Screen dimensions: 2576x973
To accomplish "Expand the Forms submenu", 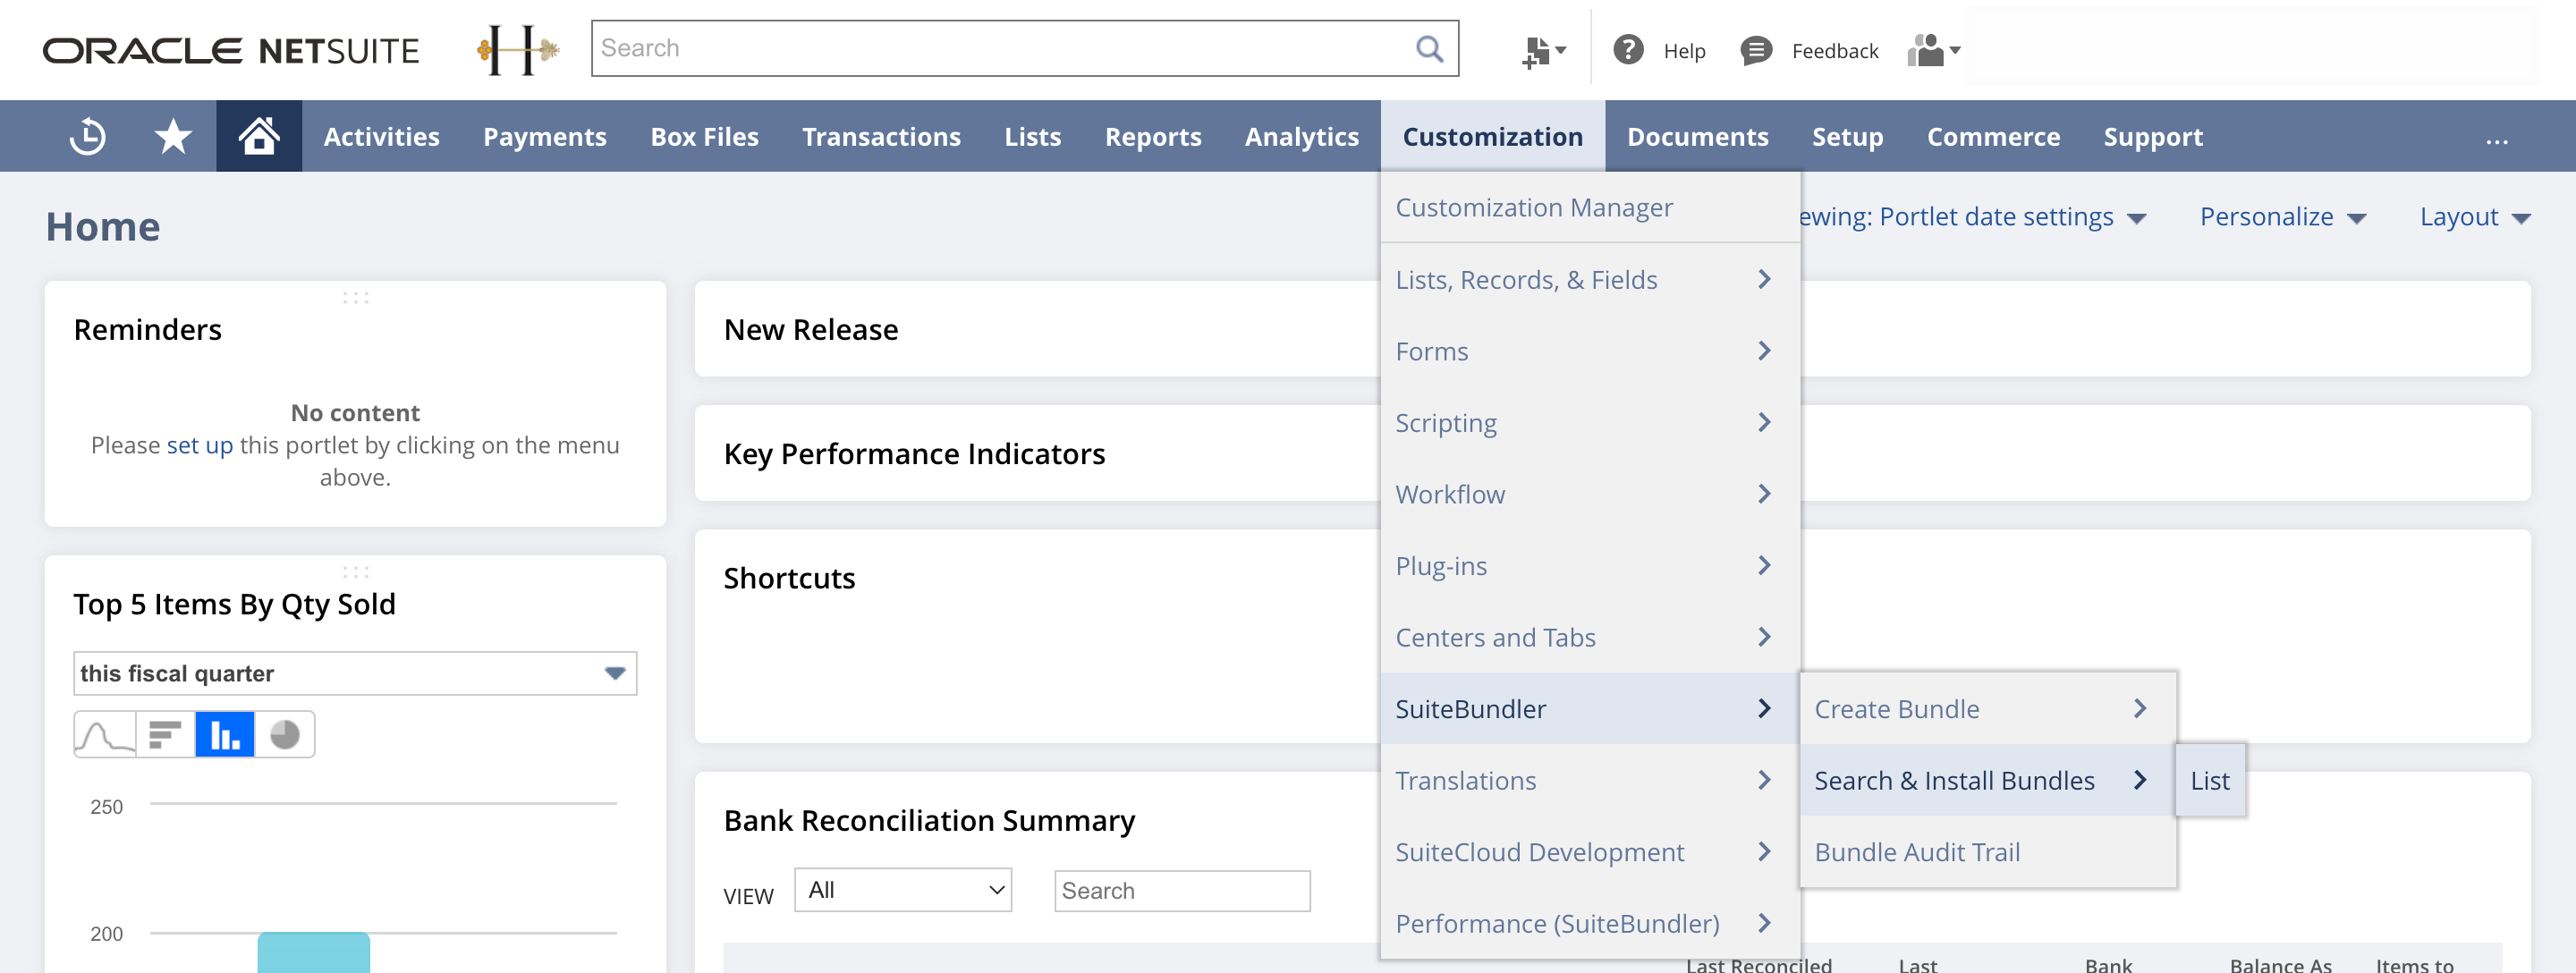I will [x=1590, y=351].
